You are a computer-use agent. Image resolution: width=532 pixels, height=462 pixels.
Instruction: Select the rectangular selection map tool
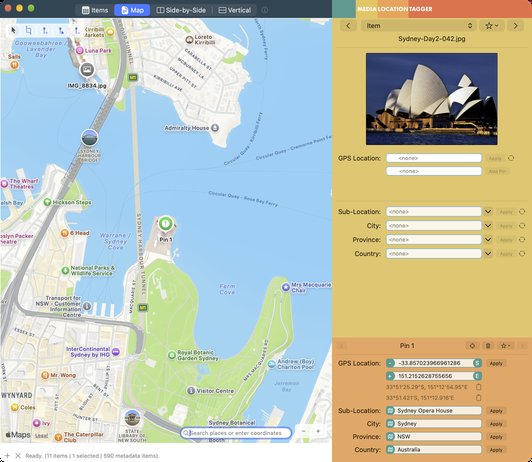28,31
